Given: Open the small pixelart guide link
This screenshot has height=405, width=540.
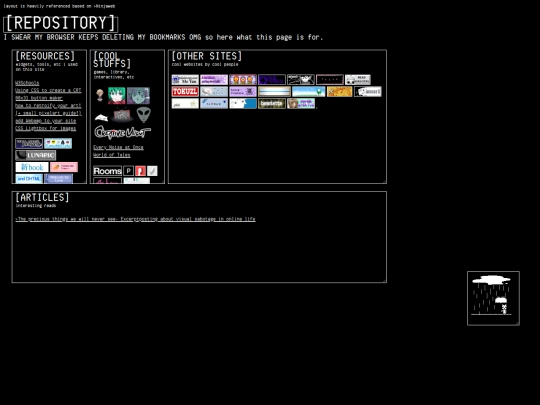Looking at the screenshot, I should click(x=48, y=113).
